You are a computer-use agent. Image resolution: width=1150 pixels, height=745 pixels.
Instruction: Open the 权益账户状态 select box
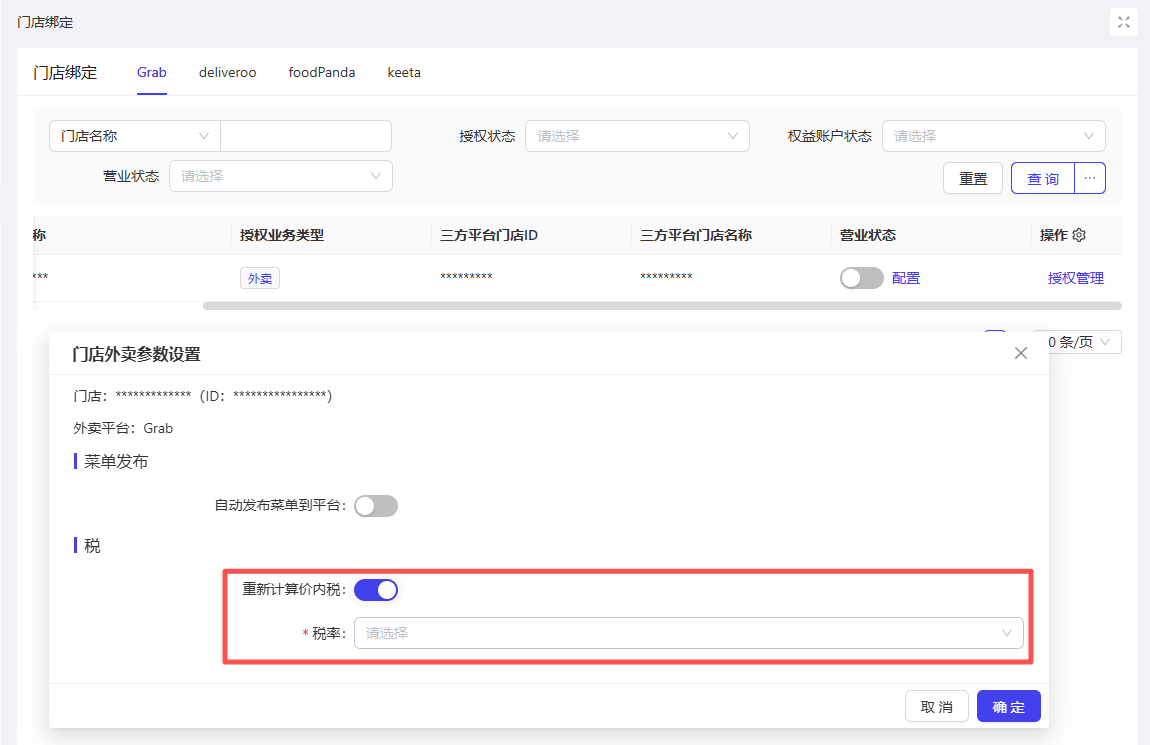point(993,136)
